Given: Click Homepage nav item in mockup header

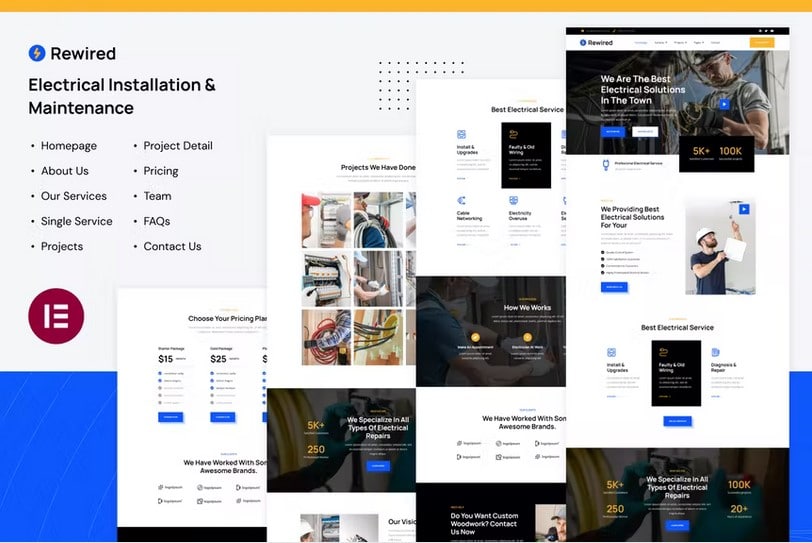Looking at the screenshot, I should pyautogui.click(x=641, y=42).
